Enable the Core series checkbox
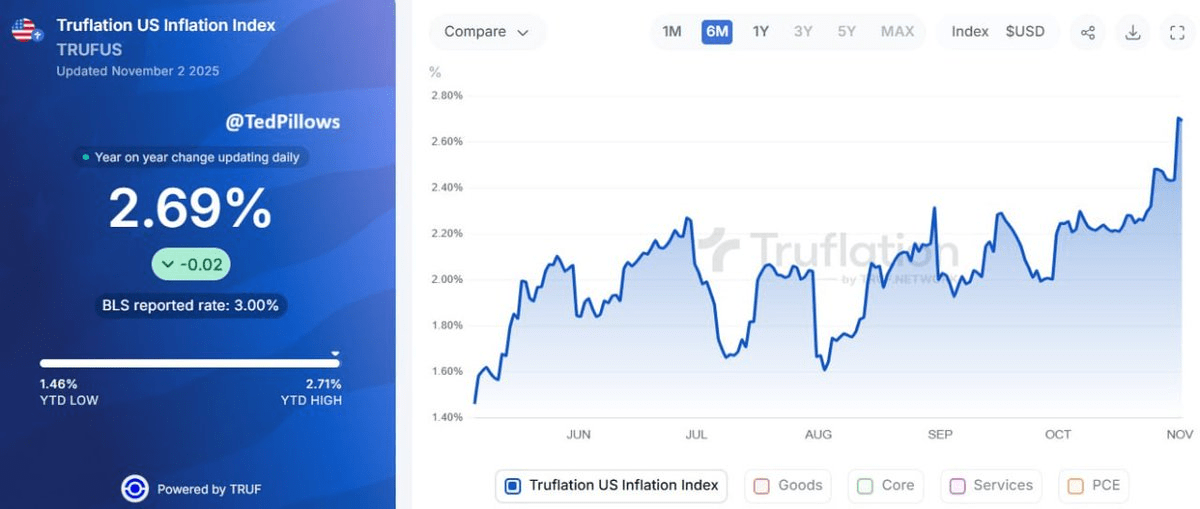Viewport: 1200px width, 509px height. 865,486
